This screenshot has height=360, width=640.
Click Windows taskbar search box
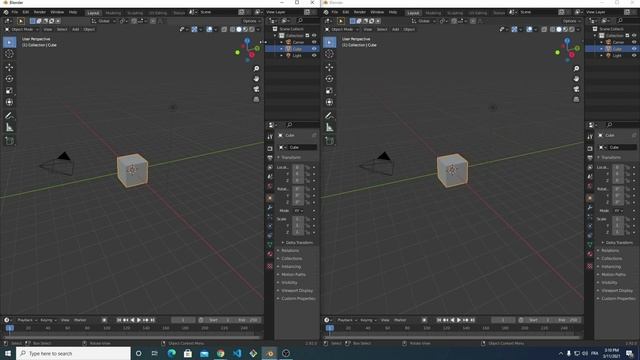coord(73,353)
